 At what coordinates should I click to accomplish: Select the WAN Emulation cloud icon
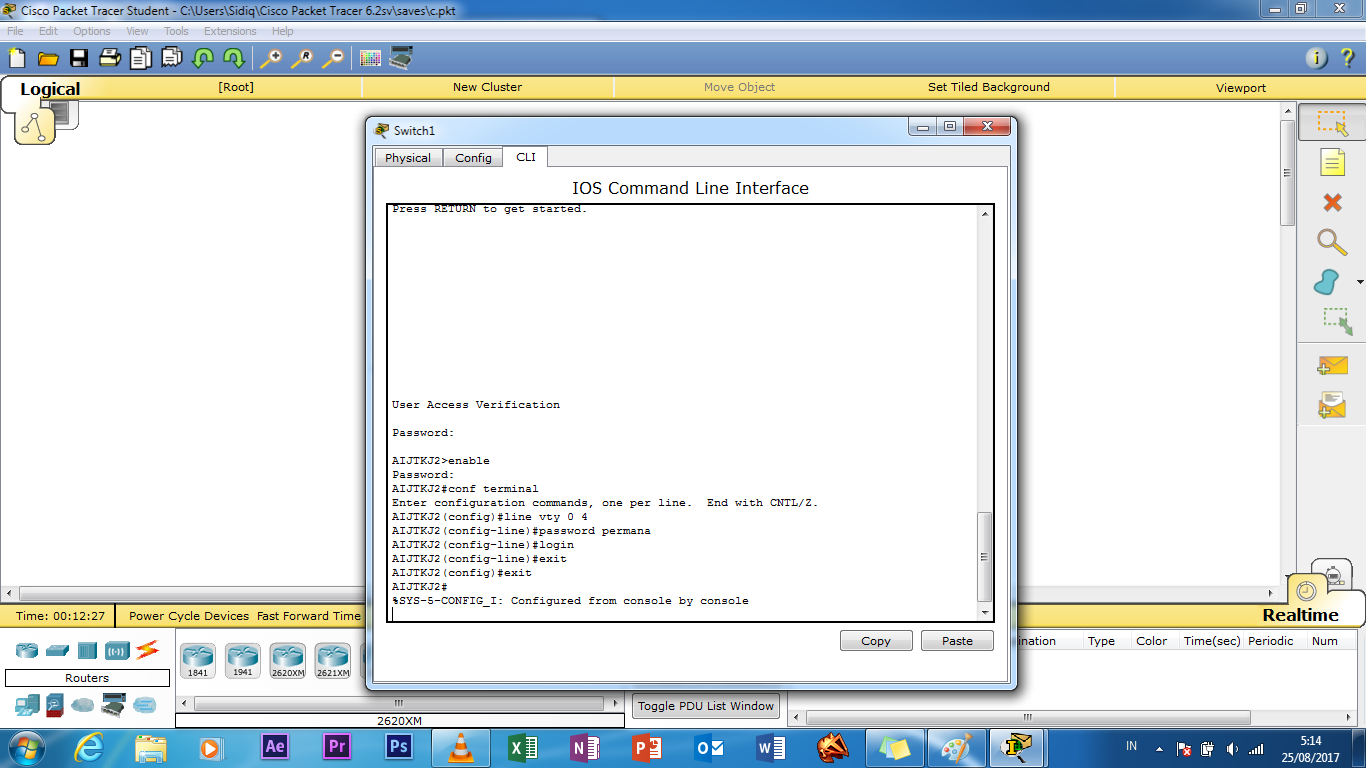point(82,705)
